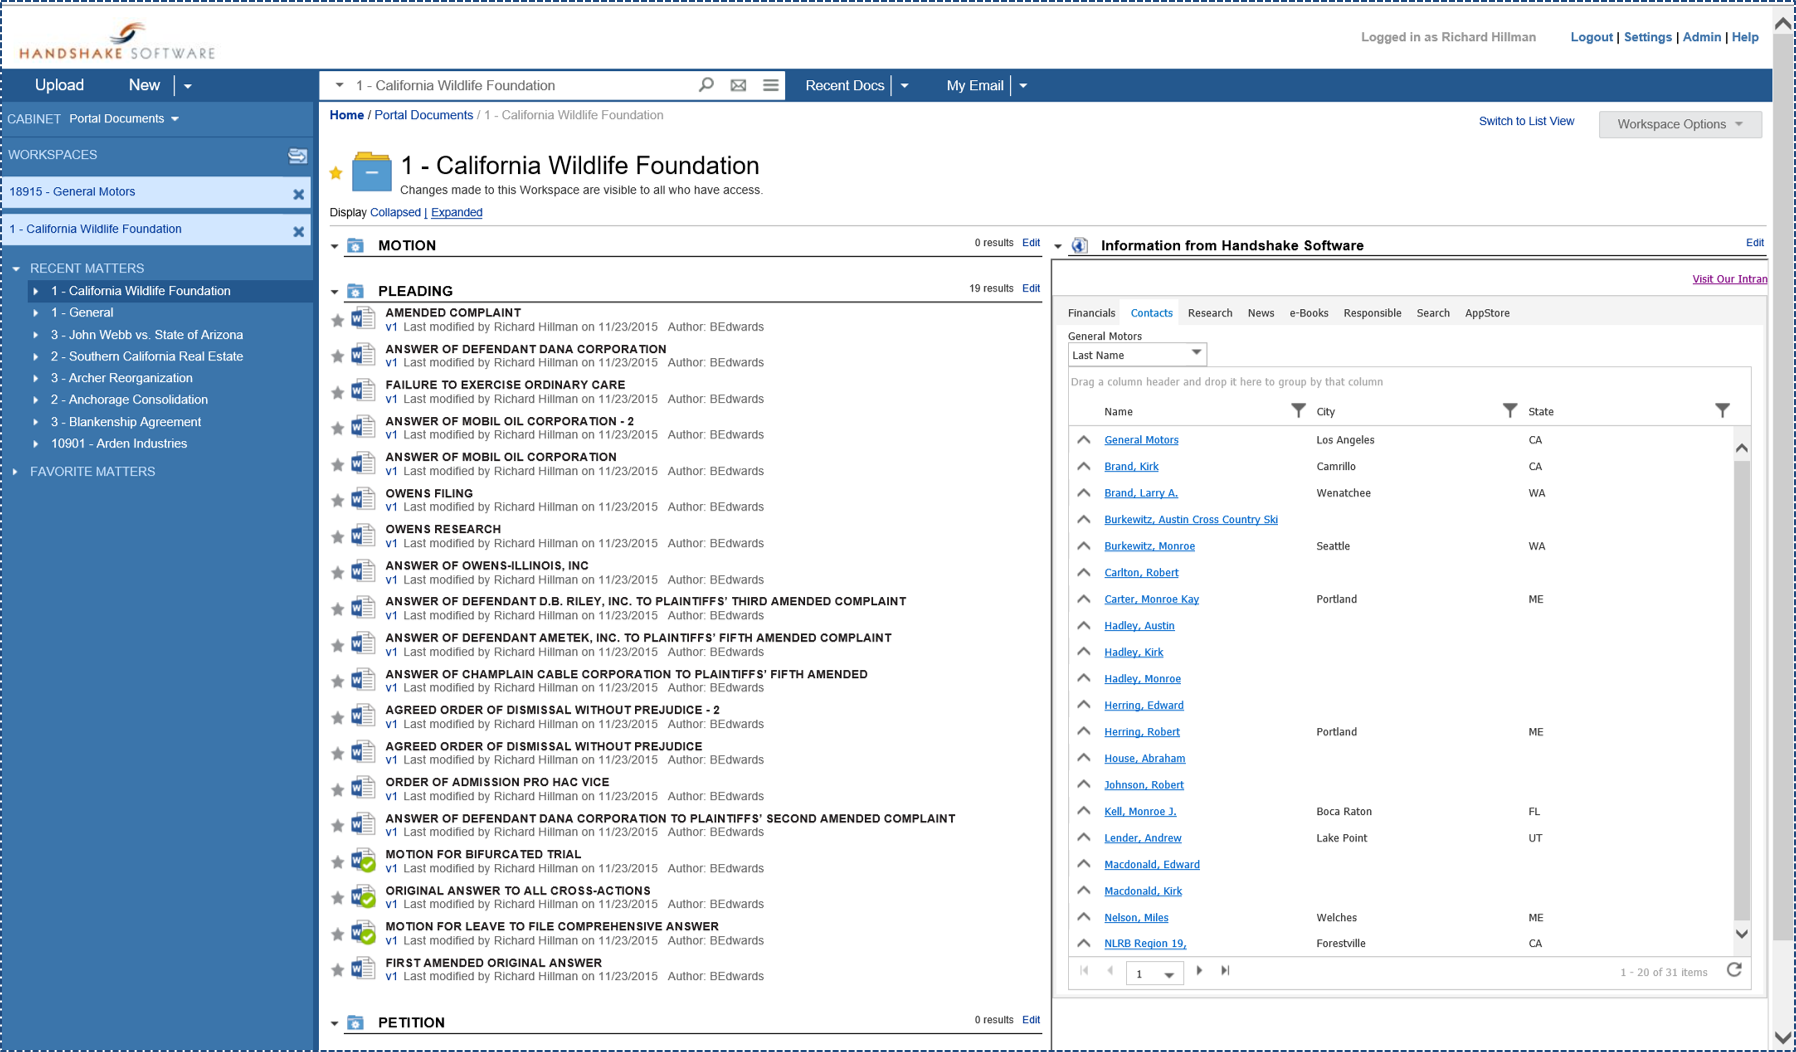Open the City column filter icon
Image resolution: width=1796 pixels, height=1052 pixels.
tap(1510, 410)
